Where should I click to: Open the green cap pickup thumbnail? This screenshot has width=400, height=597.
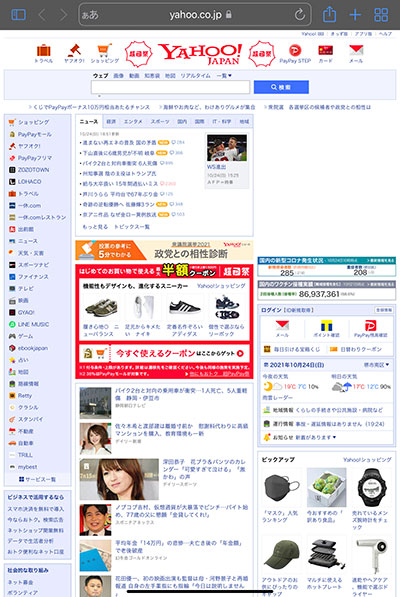coord(281,555)
